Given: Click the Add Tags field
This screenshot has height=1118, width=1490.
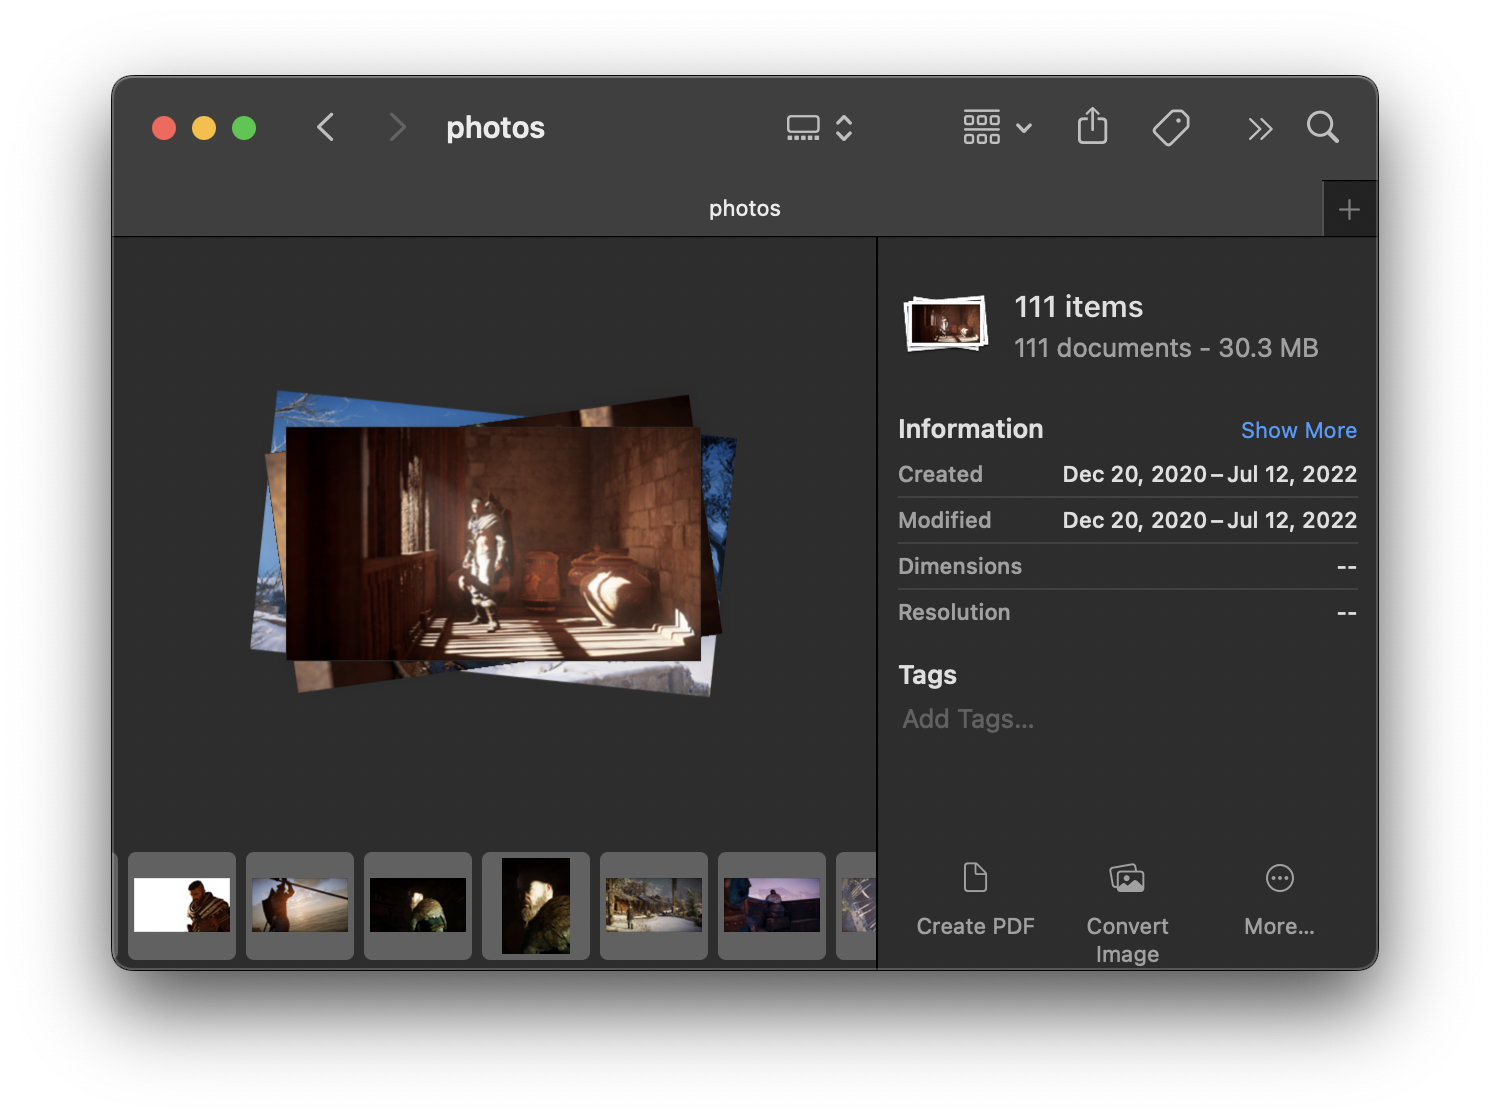Looking at the screenshot, I should tap(968, 719).
